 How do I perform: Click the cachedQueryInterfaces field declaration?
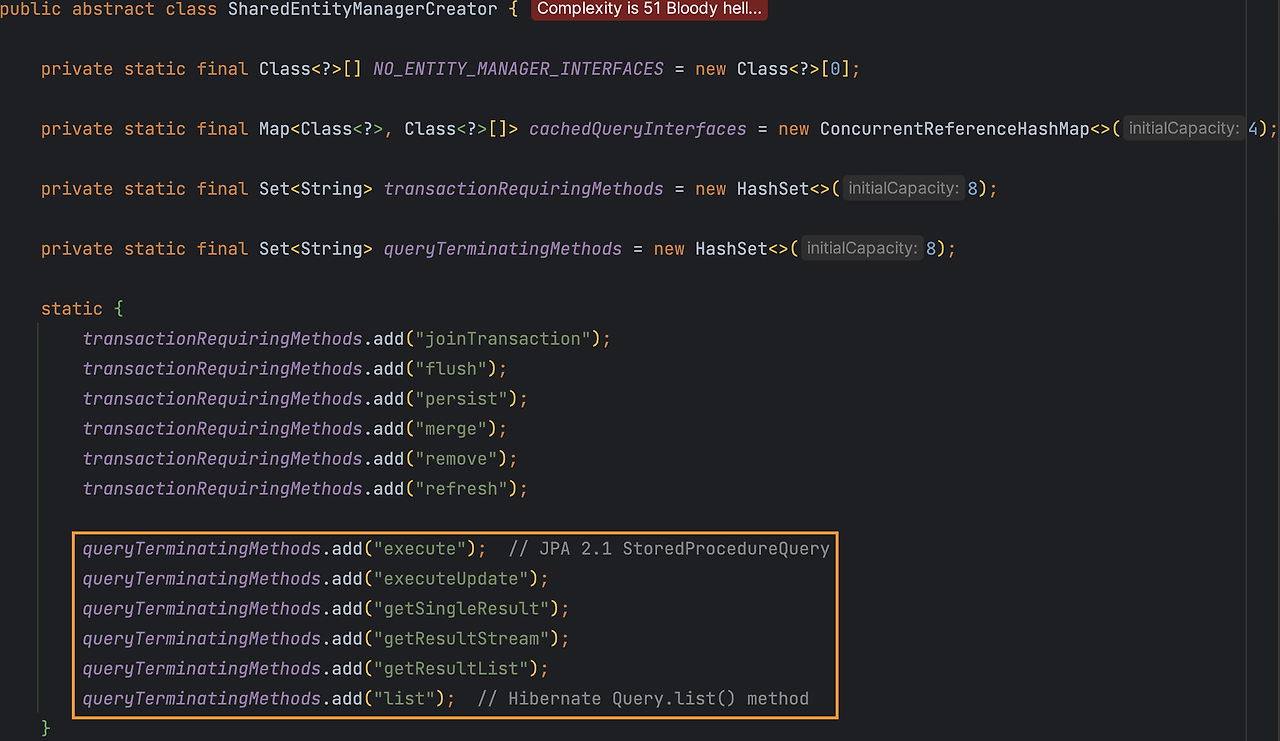638,129
